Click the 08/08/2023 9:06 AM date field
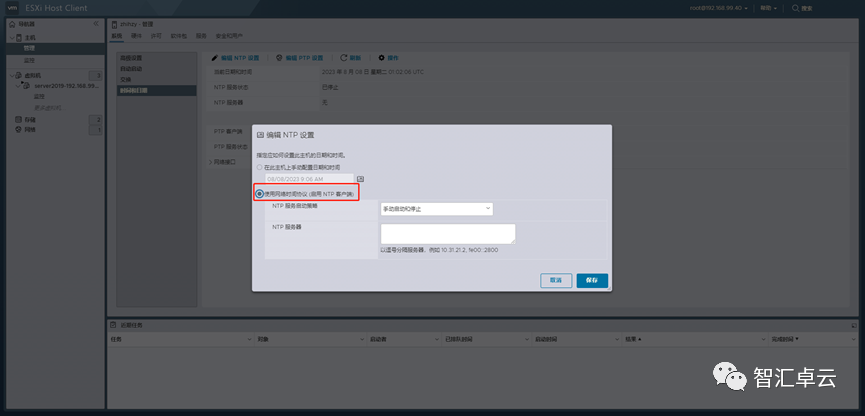This screenshot has width=865, height=416. click(x=309, y=179)
